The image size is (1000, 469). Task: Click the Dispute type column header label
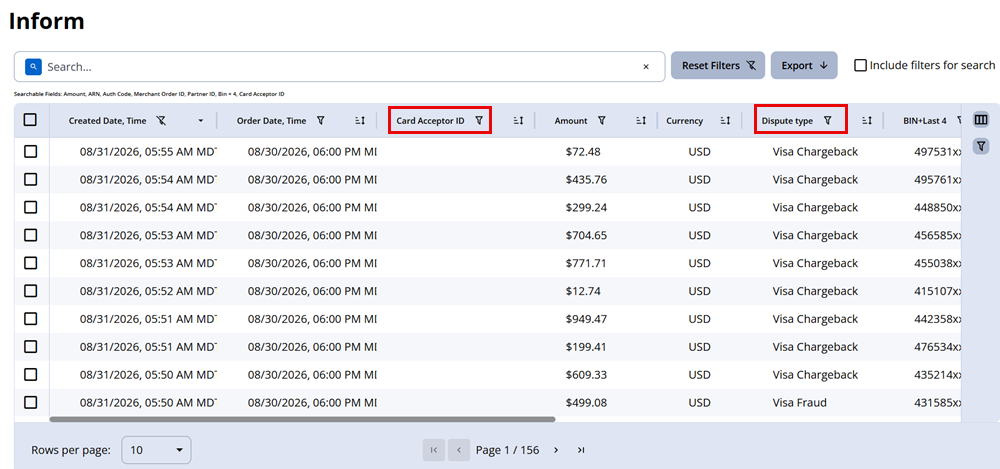(x=787, y=121)
